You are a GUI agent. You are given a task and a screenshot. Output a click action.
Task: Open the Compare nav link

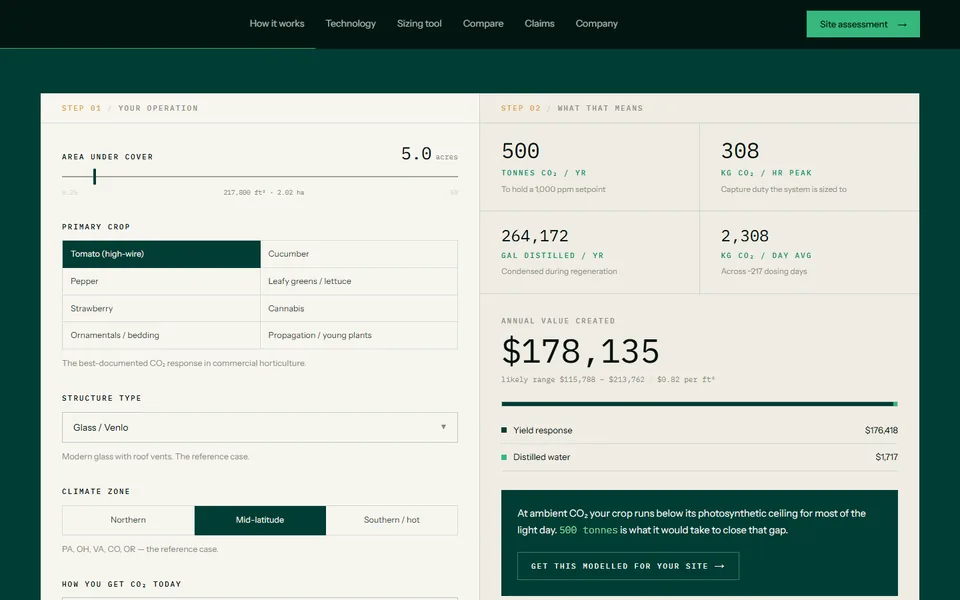tap(483, 23)
